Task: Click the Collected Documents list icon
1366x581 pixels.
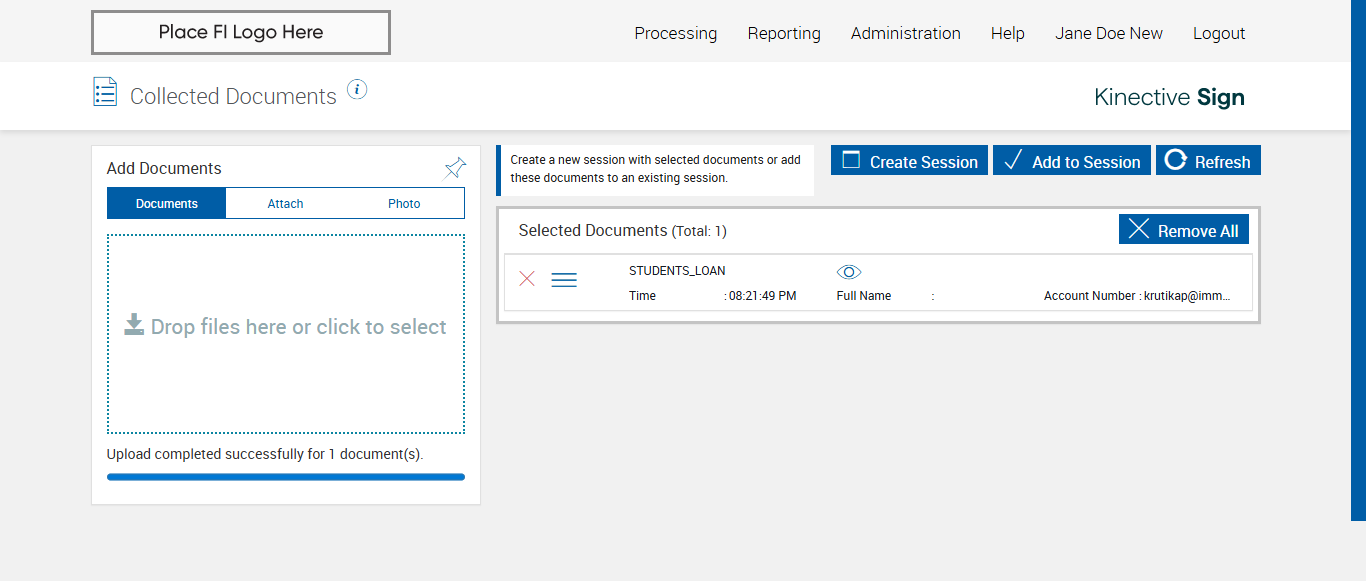Action: coord(105,92)
